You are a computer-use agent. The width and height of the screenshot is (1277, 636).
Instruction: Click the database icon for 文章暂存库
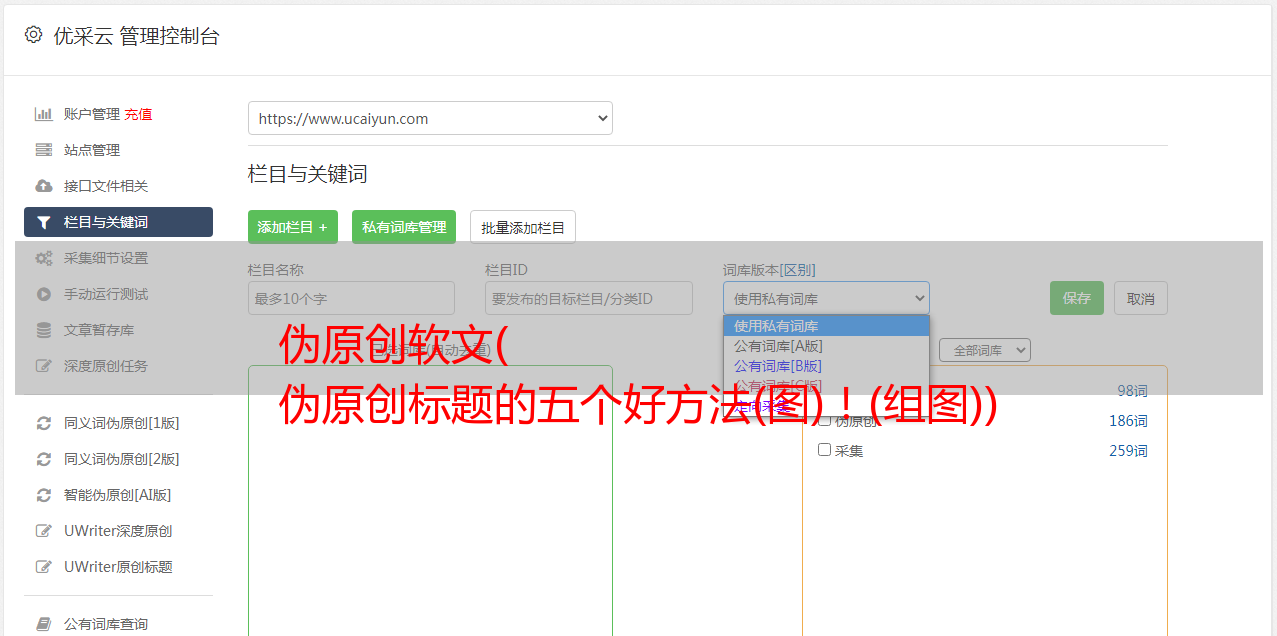click(x=44, y=330)
